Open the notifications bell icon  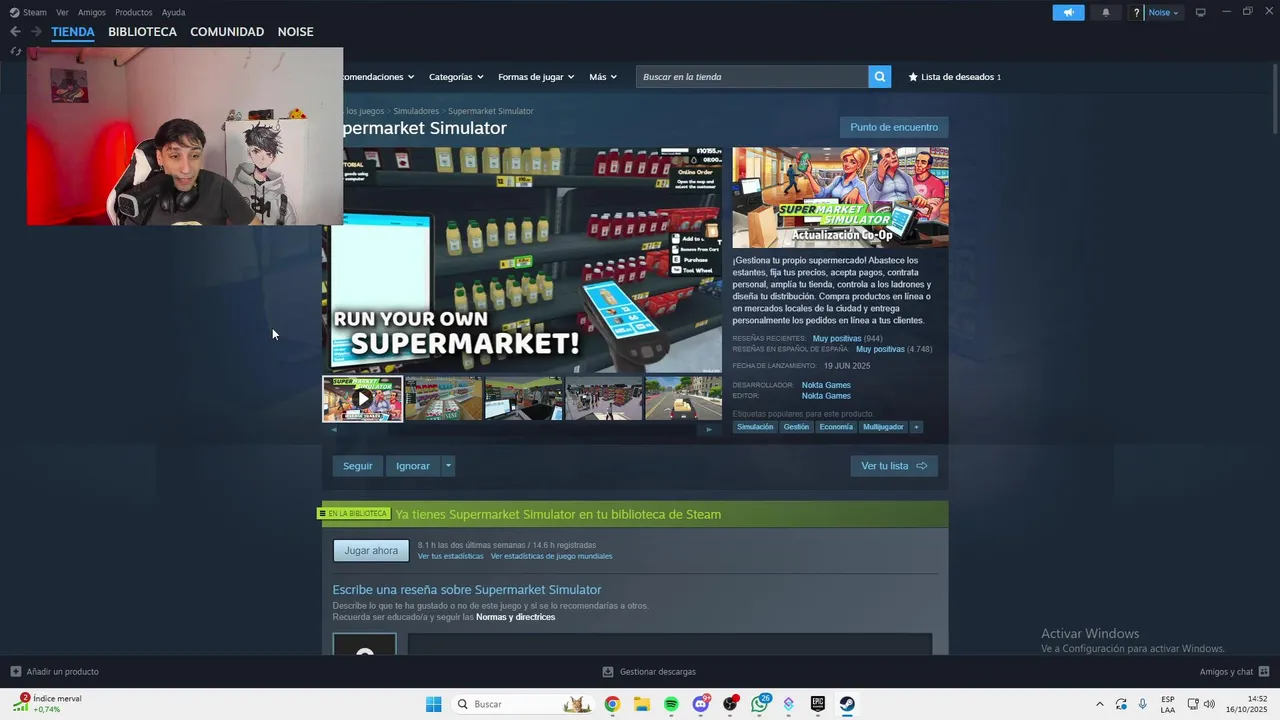(x=1105, y=12)
